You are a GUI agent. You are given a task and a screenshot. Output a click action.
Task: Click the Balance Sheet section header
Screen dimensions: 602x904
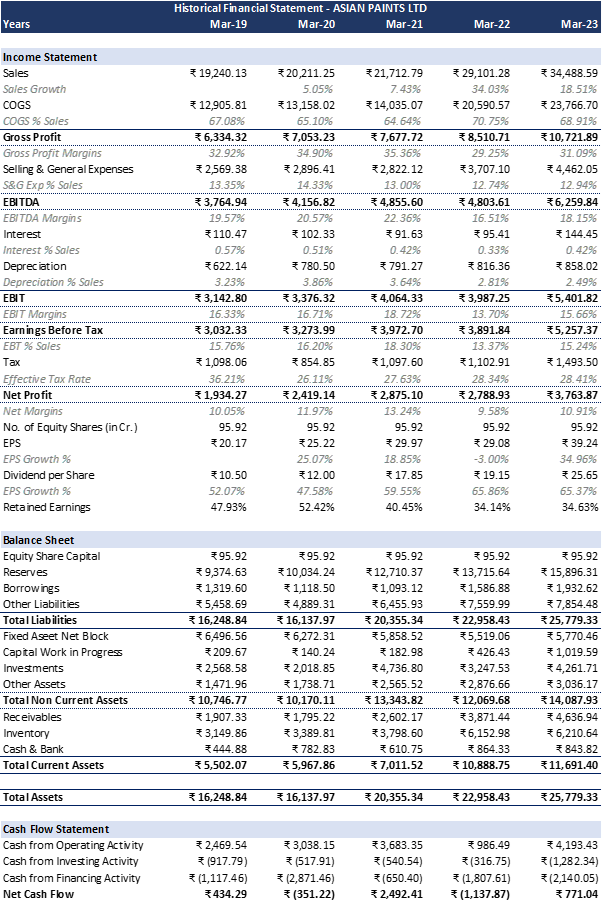[39, 540]
